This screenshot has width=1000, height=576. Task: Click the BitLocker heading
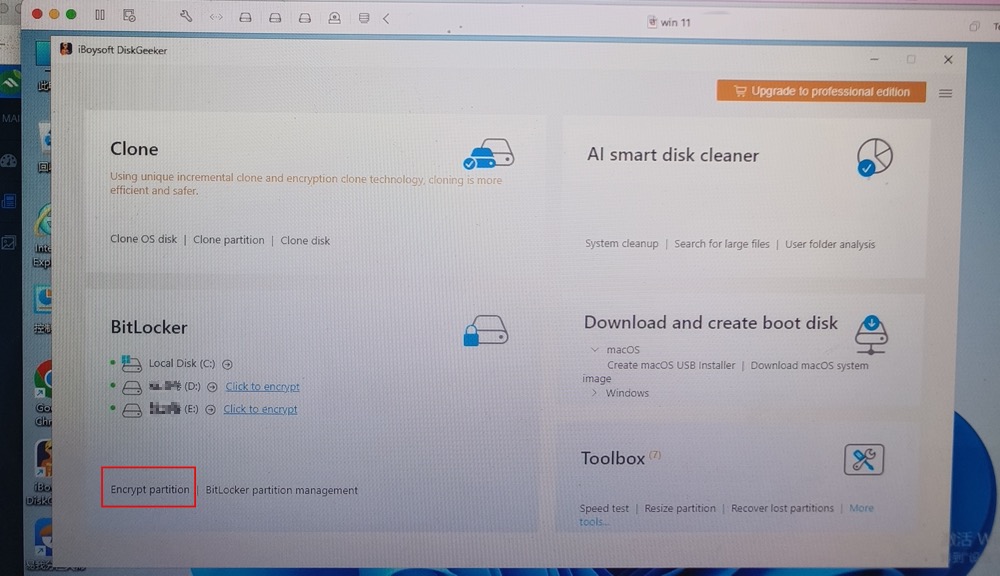pos(149,327)
